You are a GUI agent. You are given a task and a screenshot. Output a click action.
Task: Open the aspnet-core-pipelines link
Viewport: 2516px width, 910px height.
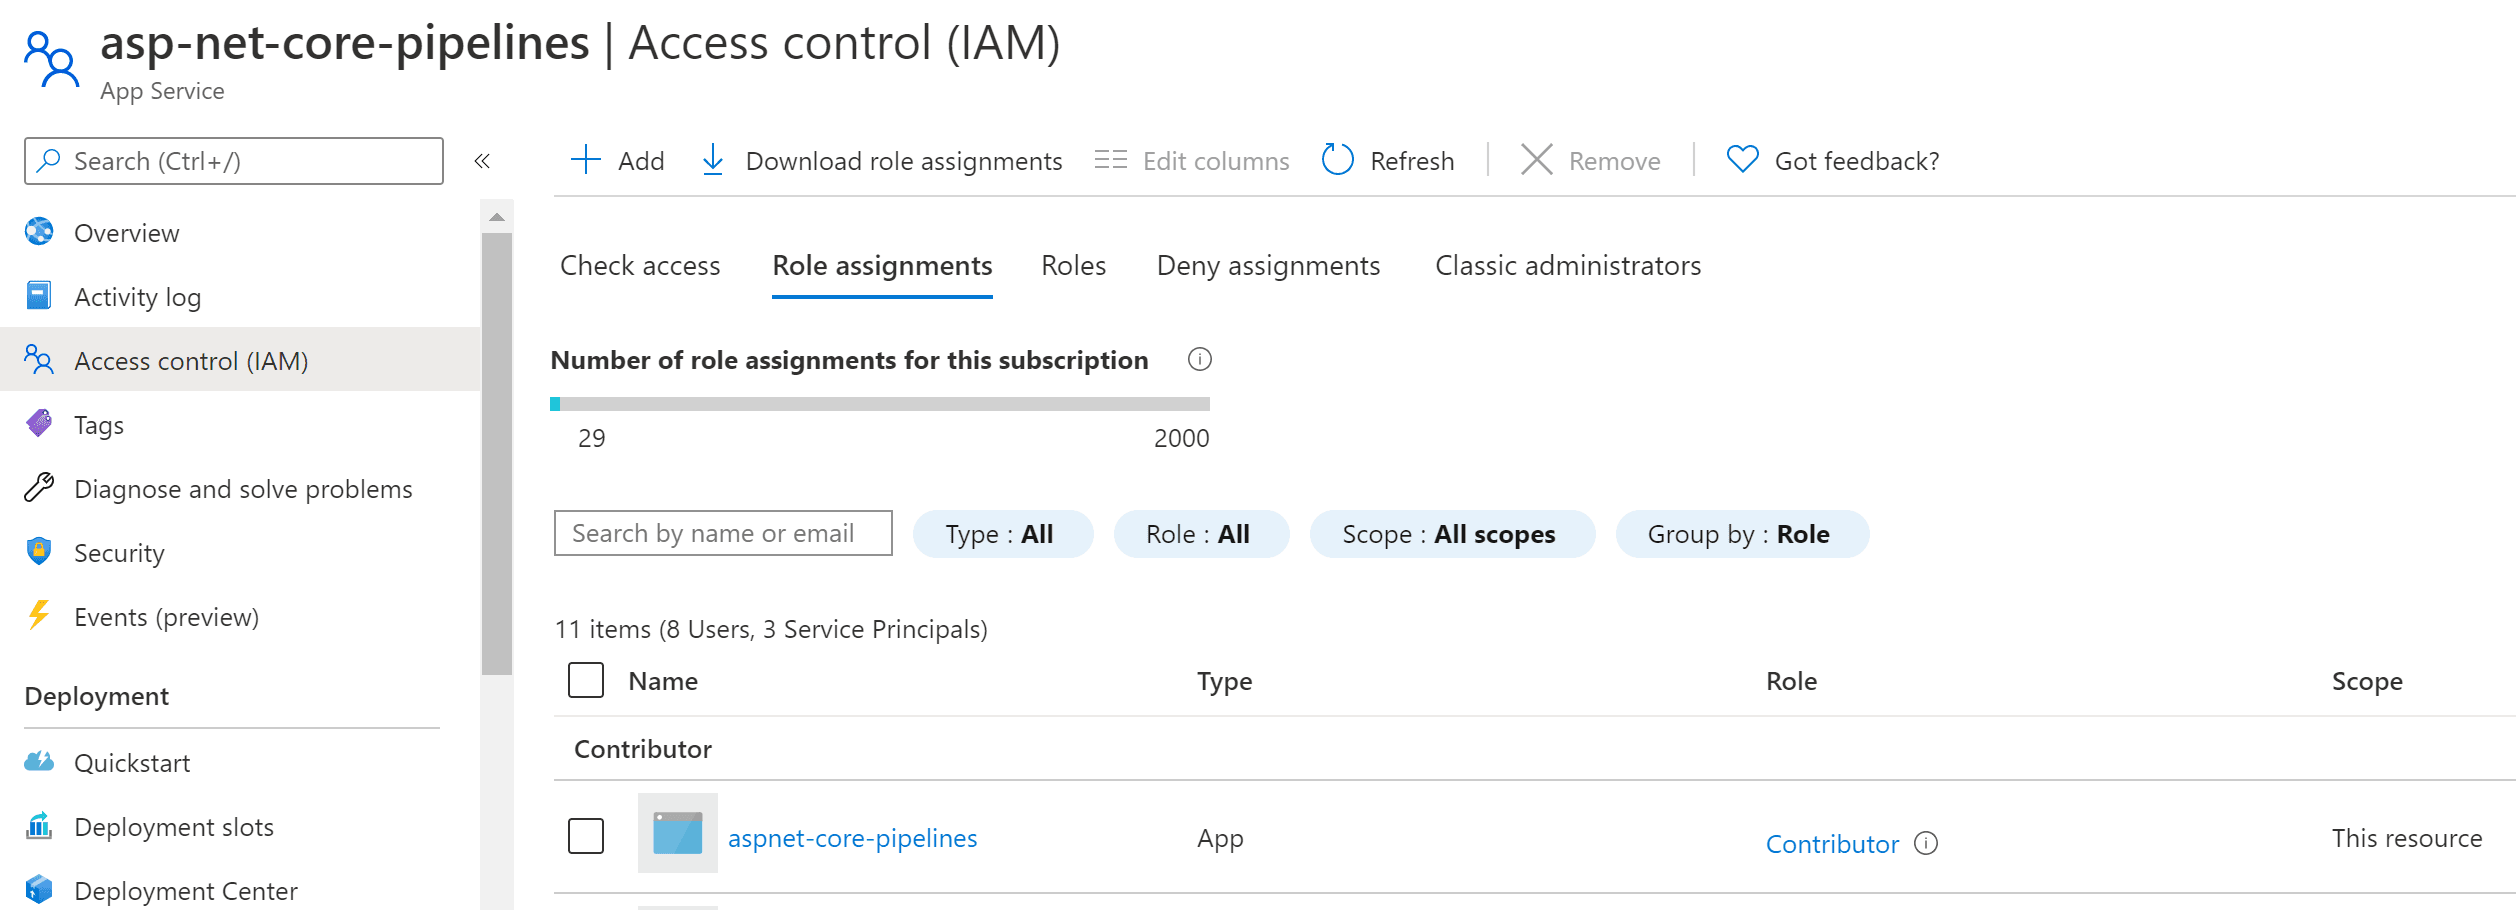tap(853, 838)
